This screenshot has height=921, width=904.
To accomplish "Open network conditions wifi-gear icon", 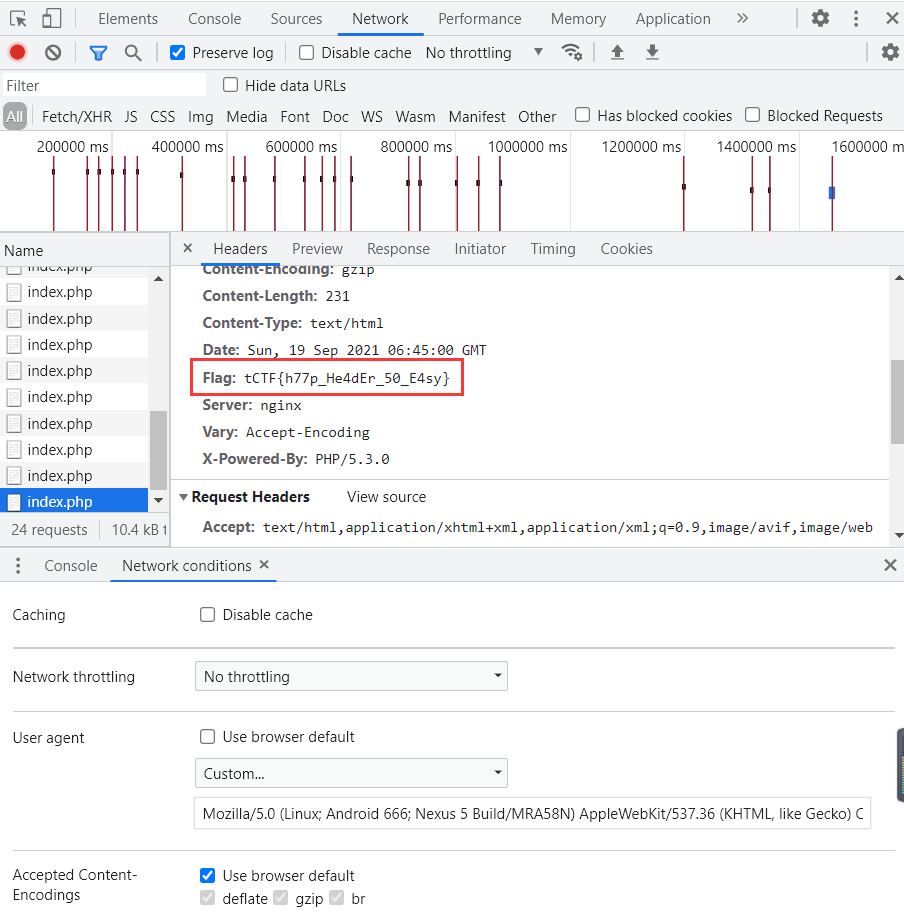I will pyautogui.click(x=572, y=52).
